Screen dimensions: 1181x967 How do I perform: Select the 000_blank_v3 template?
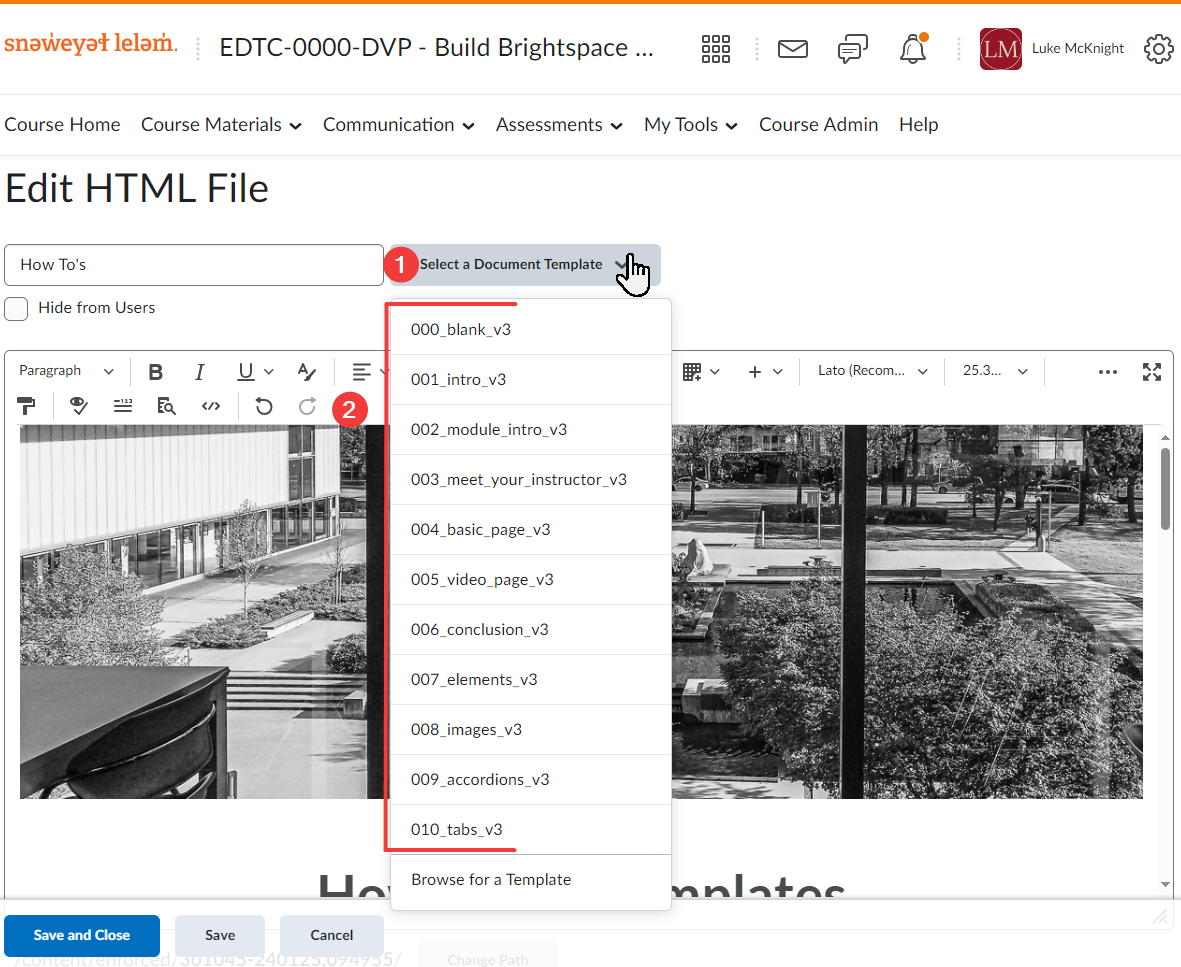531,330
